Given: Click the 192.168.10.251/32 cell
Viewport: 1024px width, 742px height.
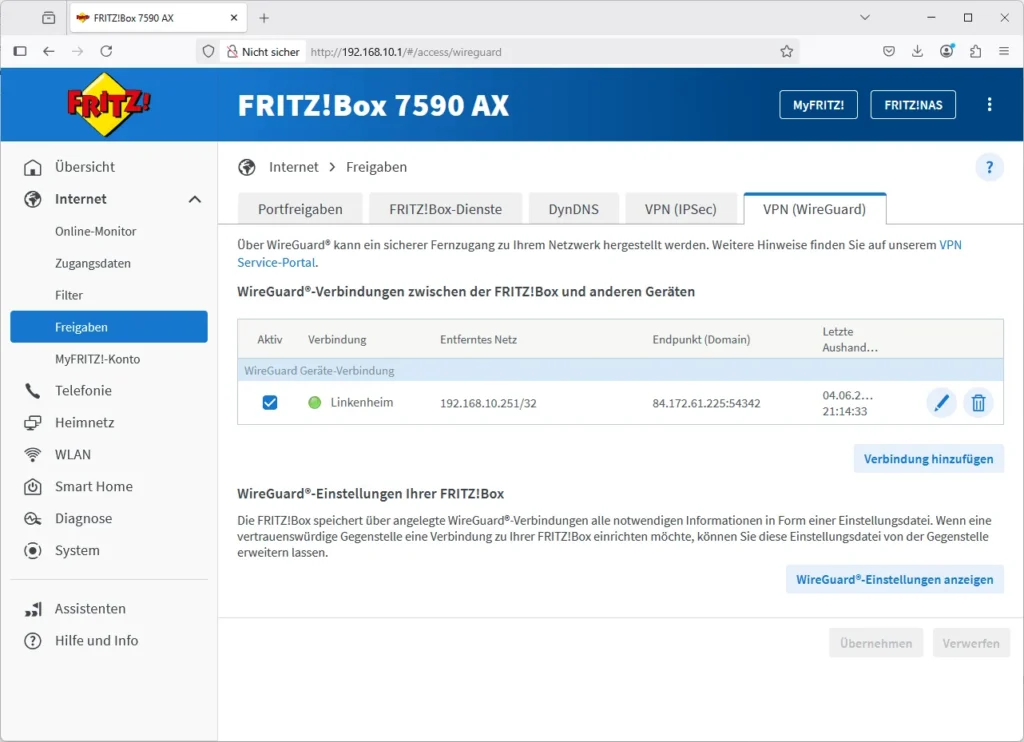Looking at the screenshot, I should pos(488,404).
